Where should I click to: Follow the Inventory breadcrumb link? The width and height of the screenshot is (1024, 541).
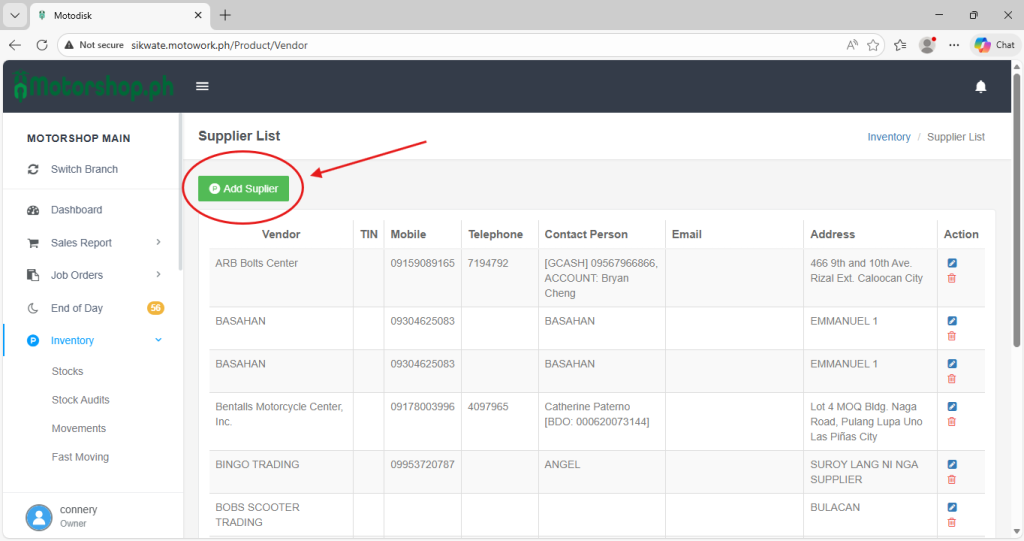click(888, 137)
